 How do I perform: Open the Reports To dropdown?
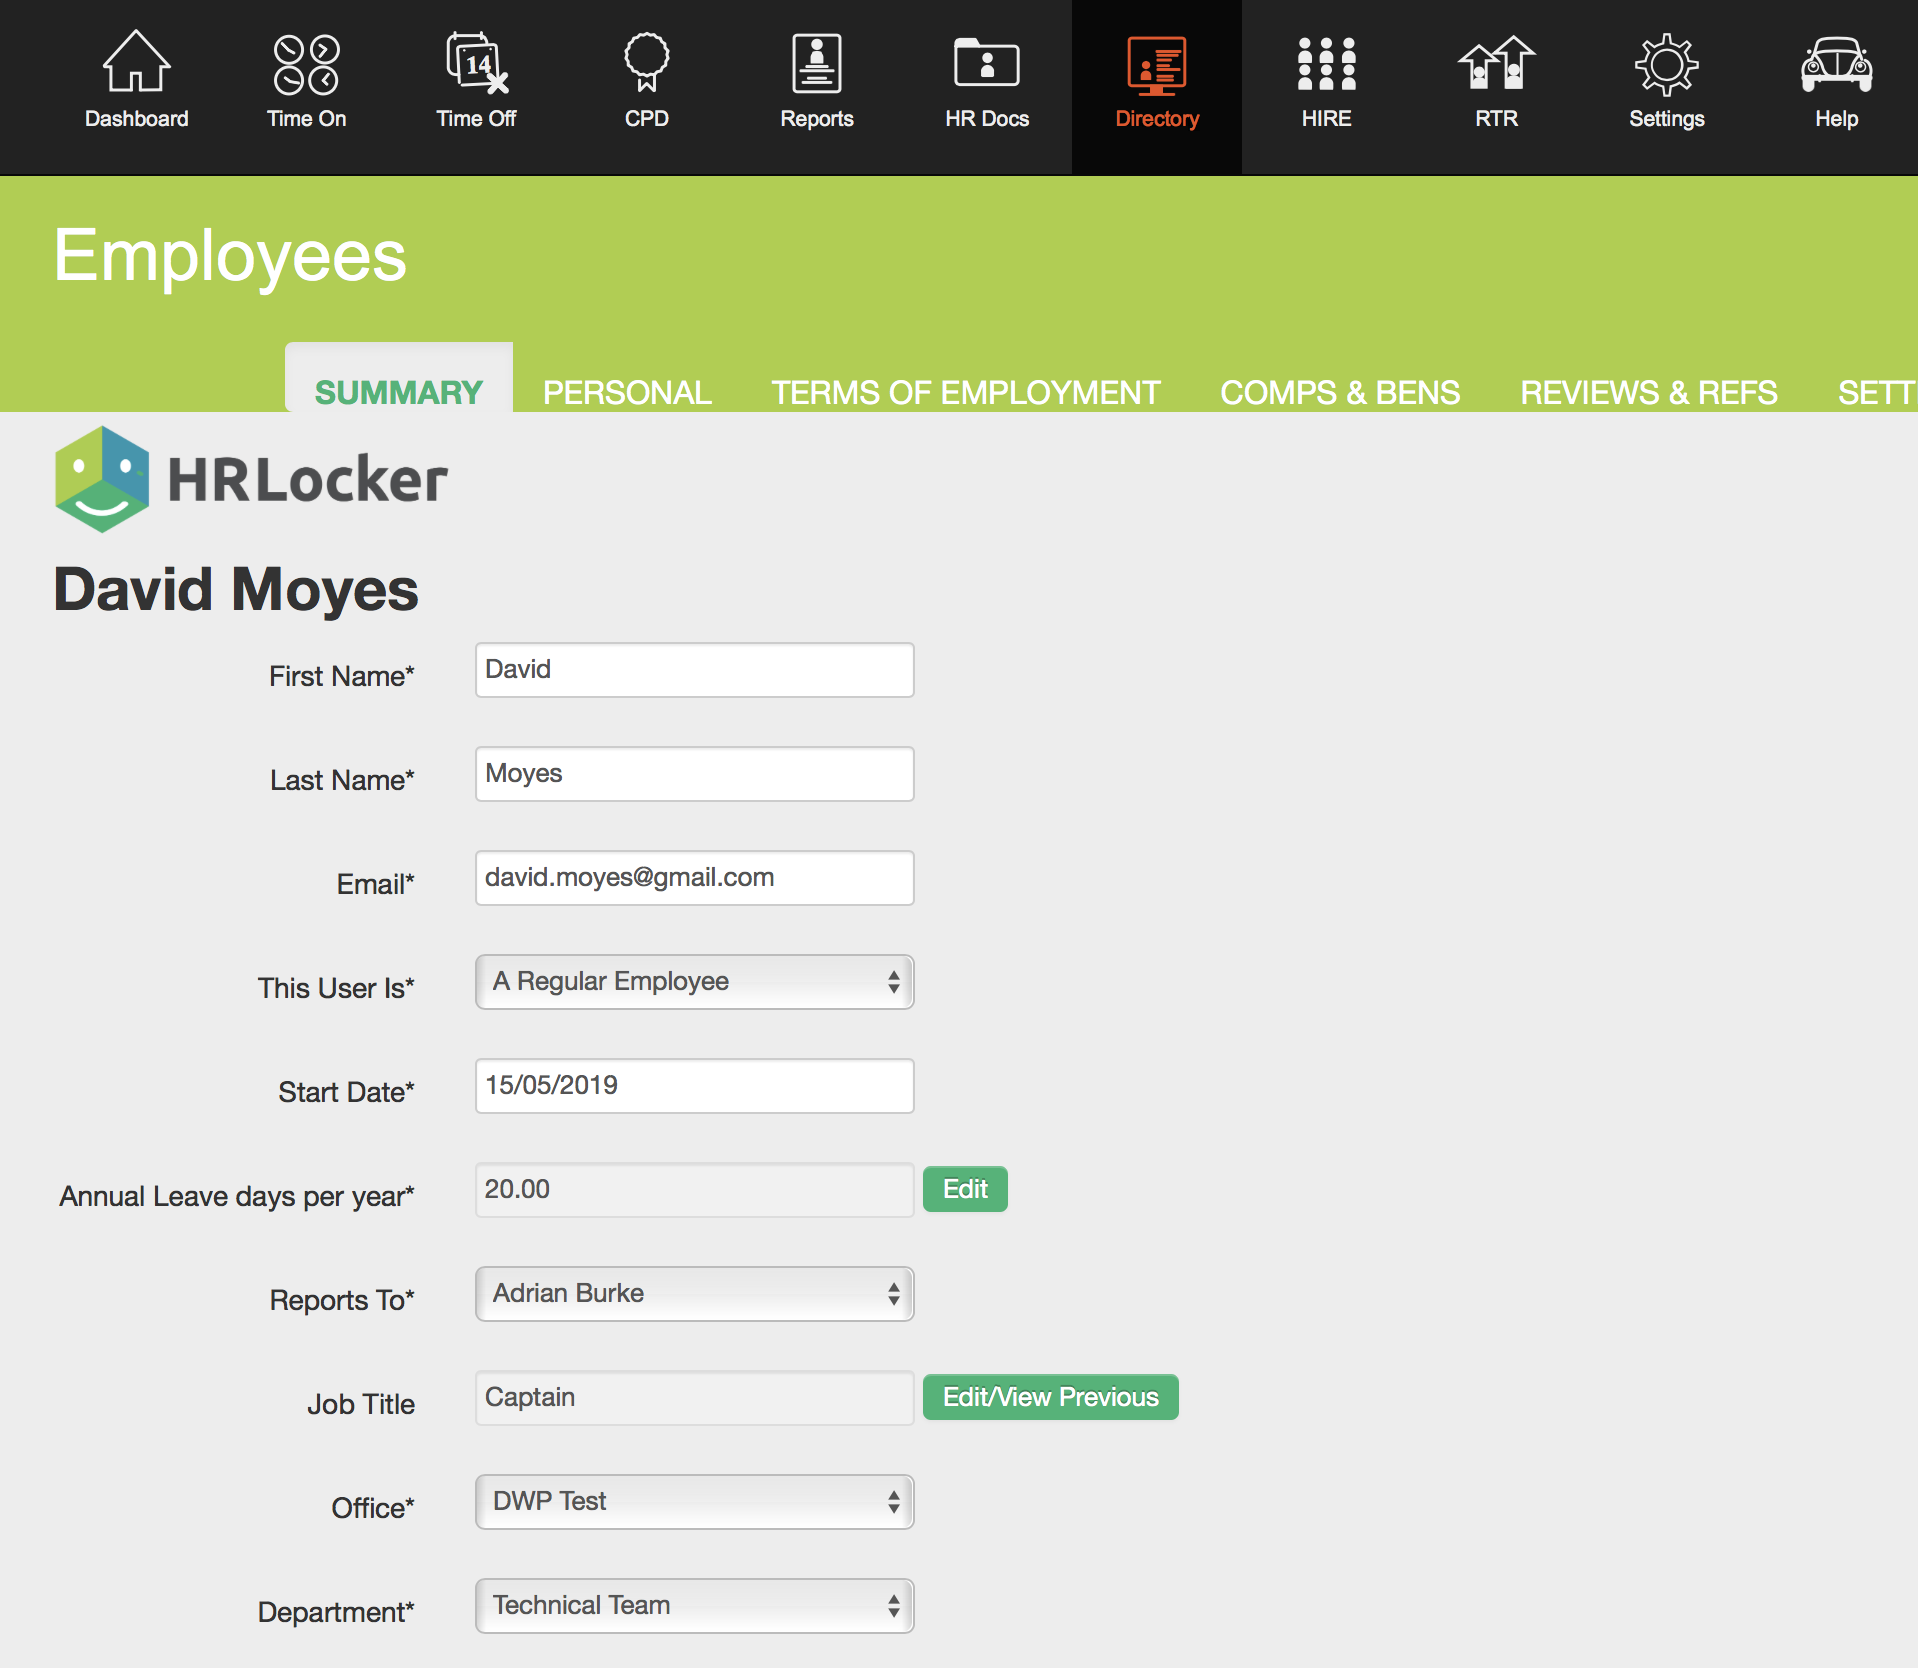click(x=694, y=1294)
